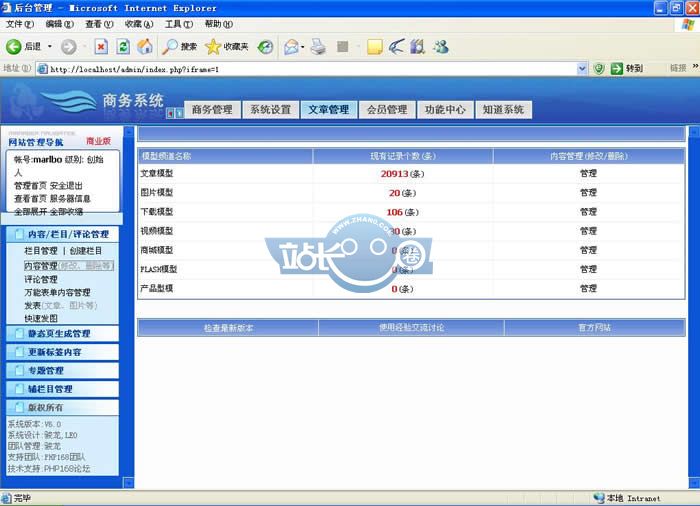Open the Mail icon dropdown arrow
The width and height of the screenshot is (700, 506).
pos(303,47)
